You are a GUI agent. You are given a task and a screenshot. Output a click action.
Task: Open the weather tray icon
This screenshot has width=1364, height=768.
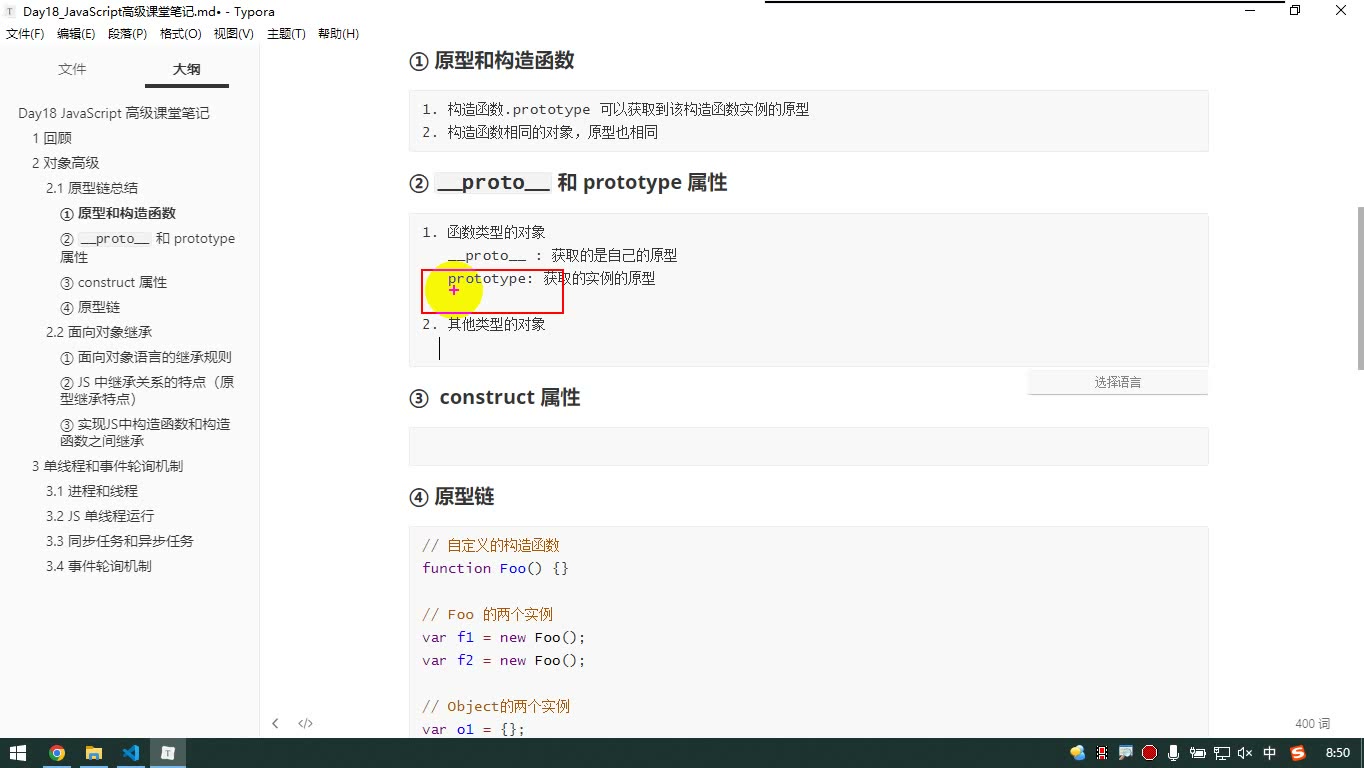1077,753
